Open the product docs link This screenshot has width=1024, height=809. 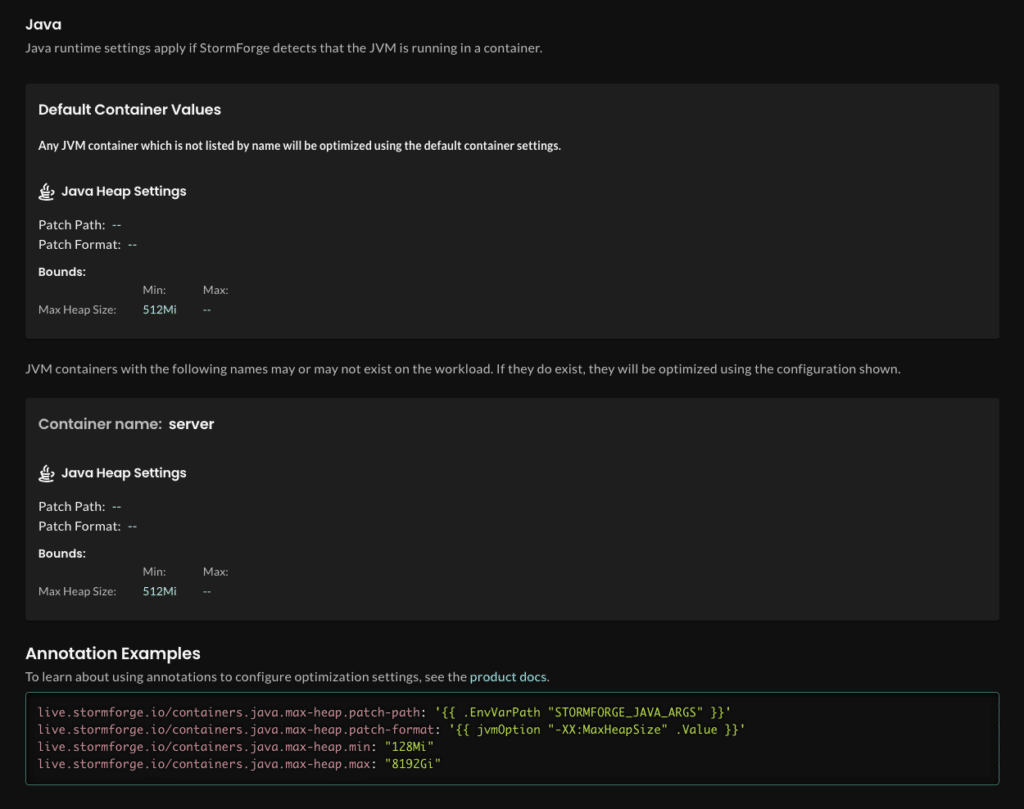pyautogui.click(x=508, y=676)
